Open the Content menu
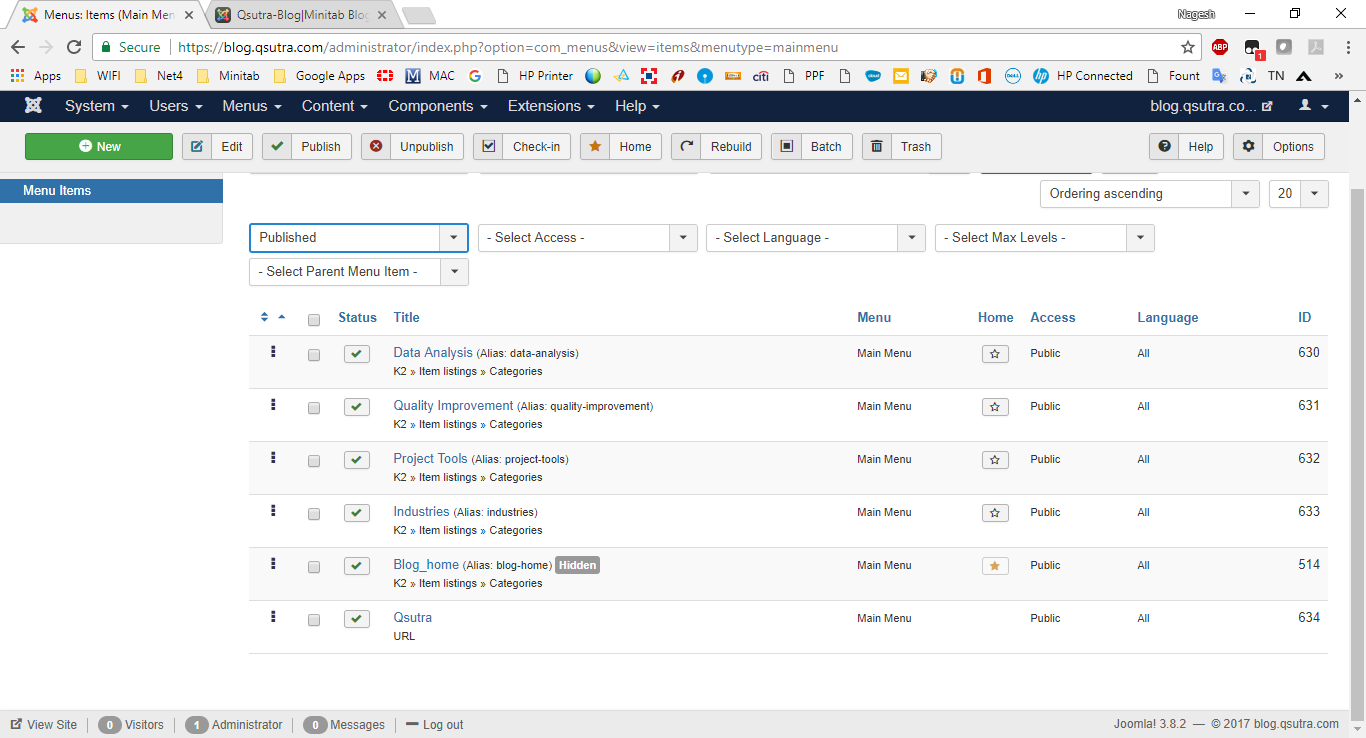 pyautogui.click(x=335, y=106)
